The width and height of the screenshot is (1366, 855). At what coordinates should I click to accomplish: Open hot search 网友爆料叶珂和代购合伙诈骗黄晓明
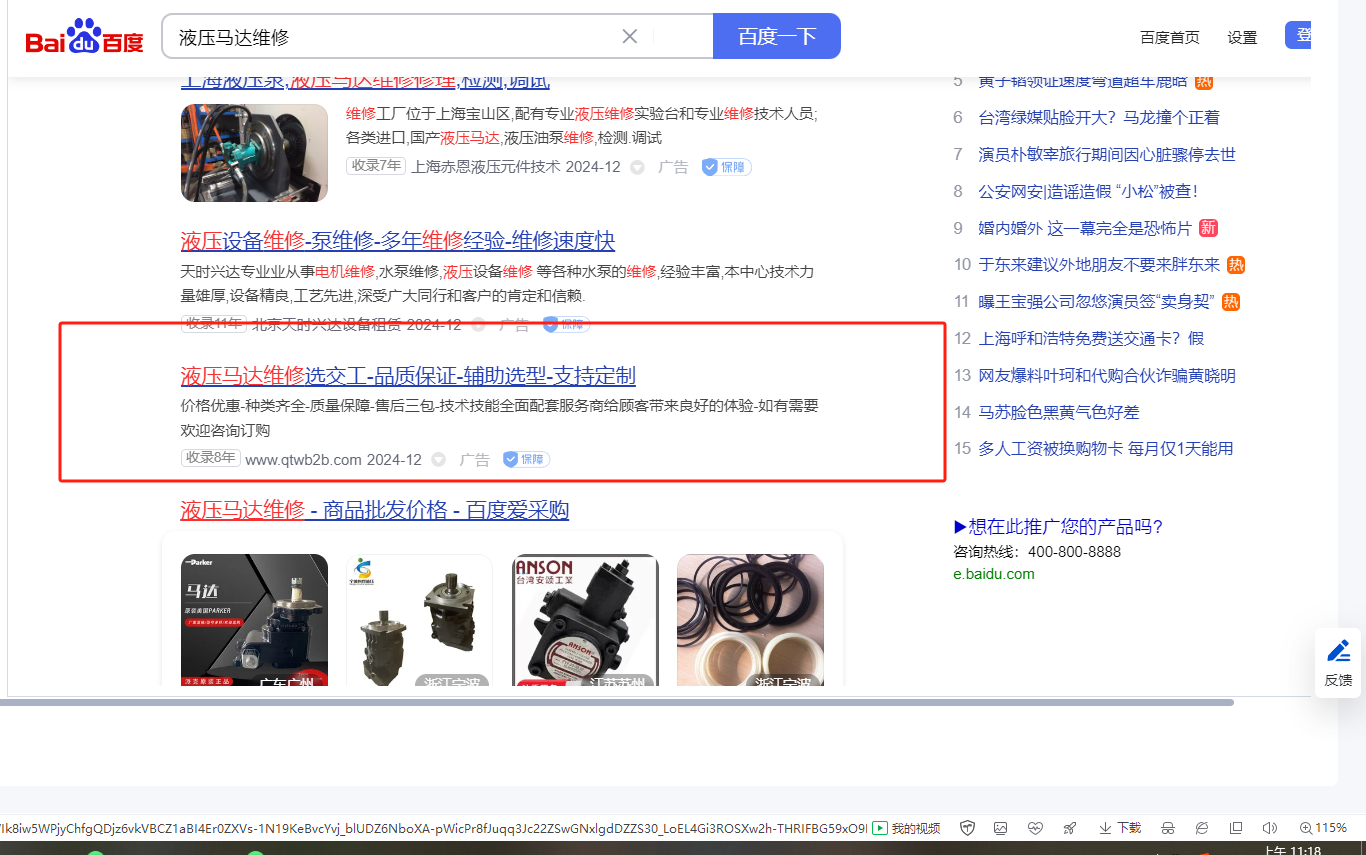[x=1107, y=376]
